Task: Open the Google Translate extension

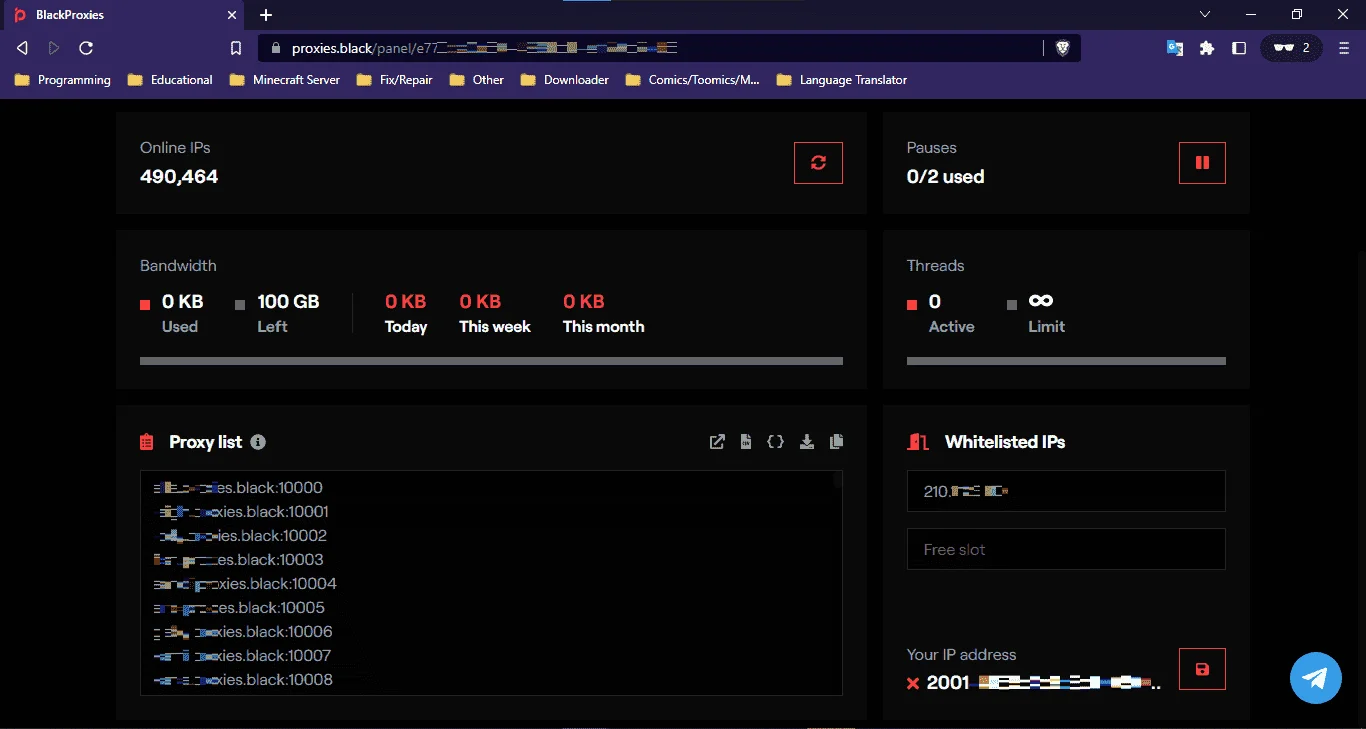Action: (x=1175, y=48)
